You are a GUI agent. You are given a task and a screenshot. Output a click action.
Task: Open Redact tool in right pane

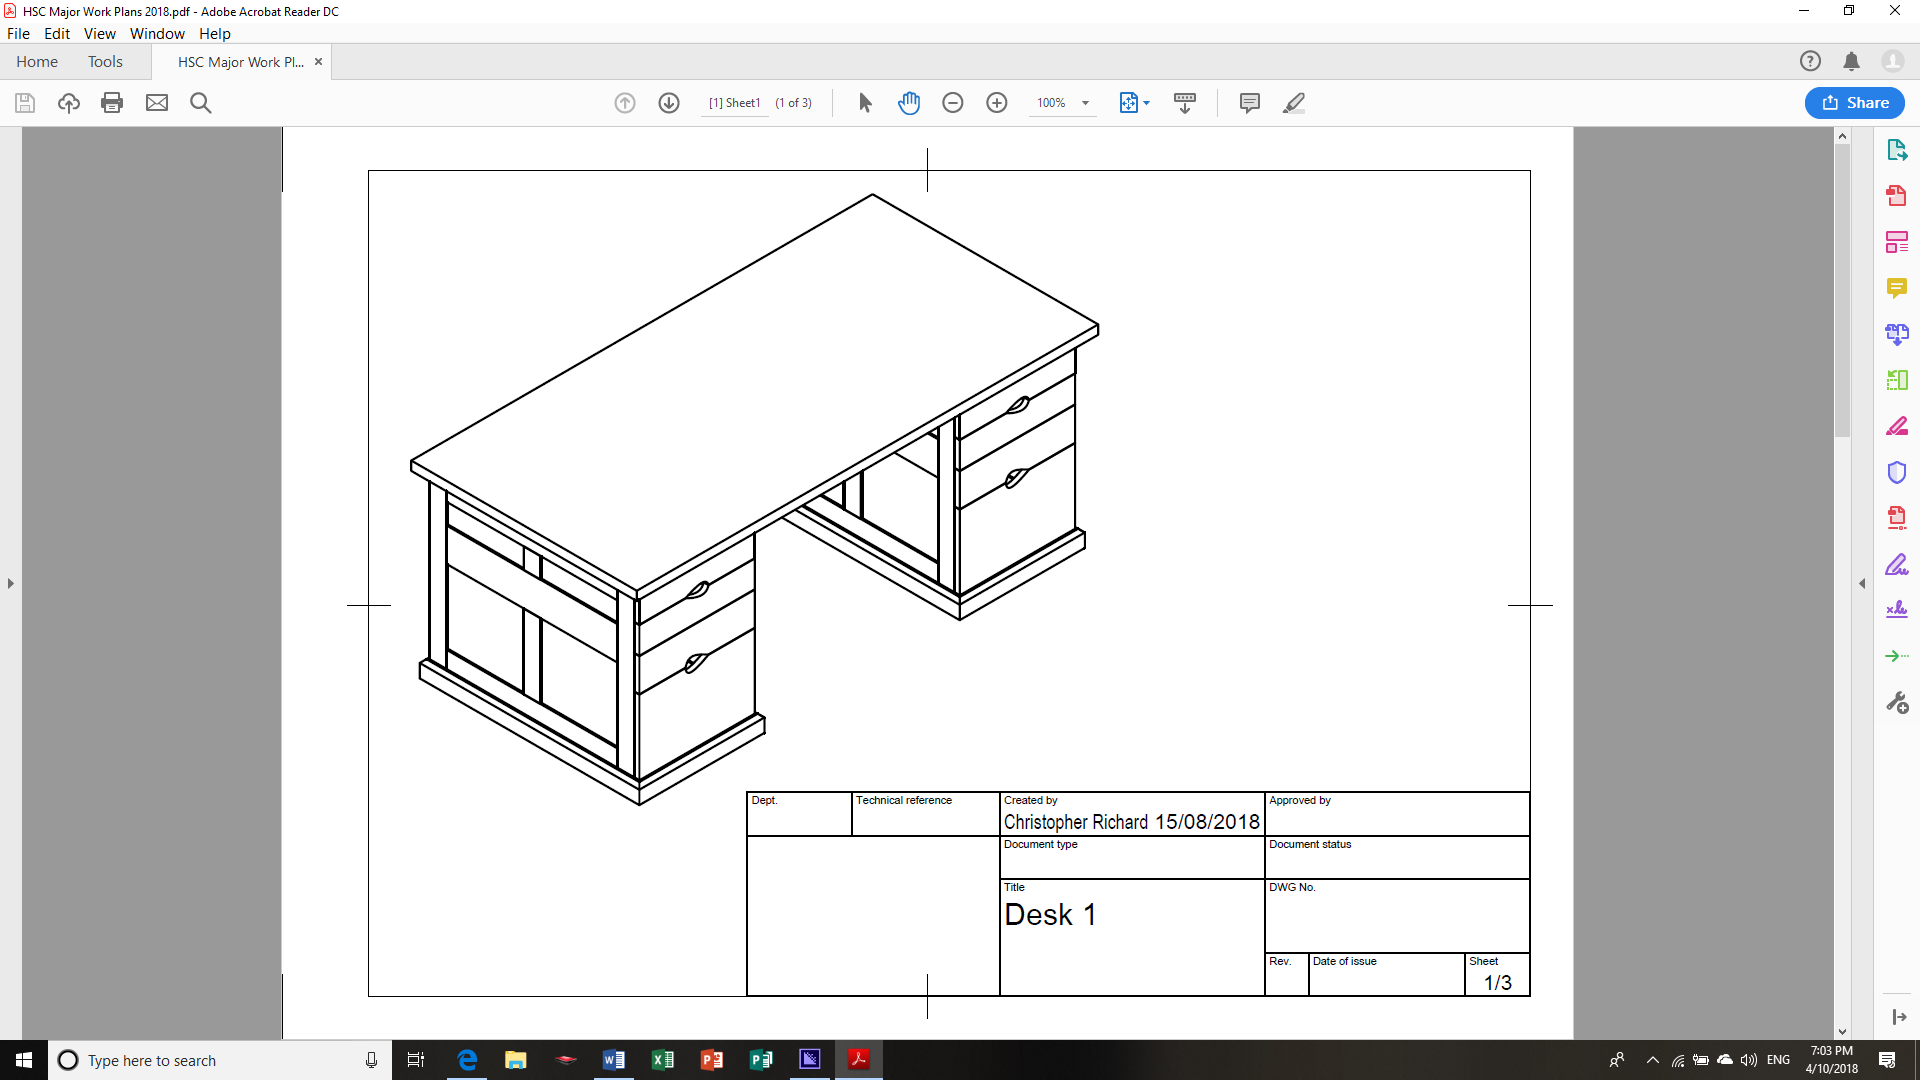(1897, 426)
